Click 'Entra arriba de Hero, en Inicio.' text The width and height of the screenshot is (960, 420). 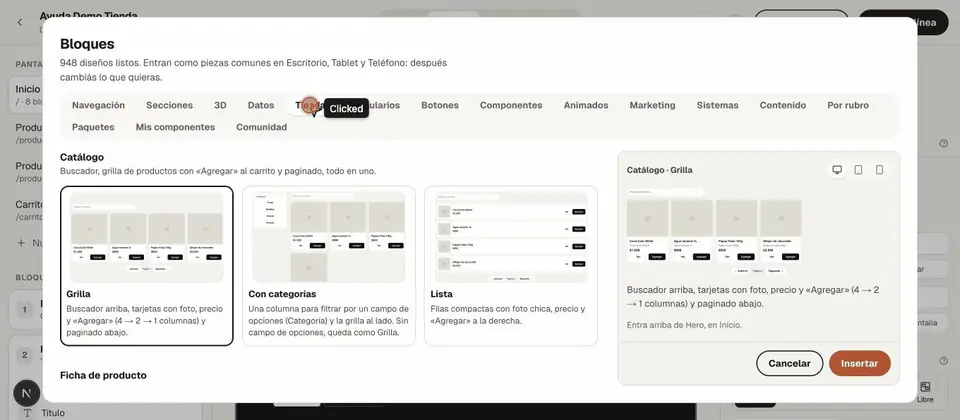[x=684, y=325]
